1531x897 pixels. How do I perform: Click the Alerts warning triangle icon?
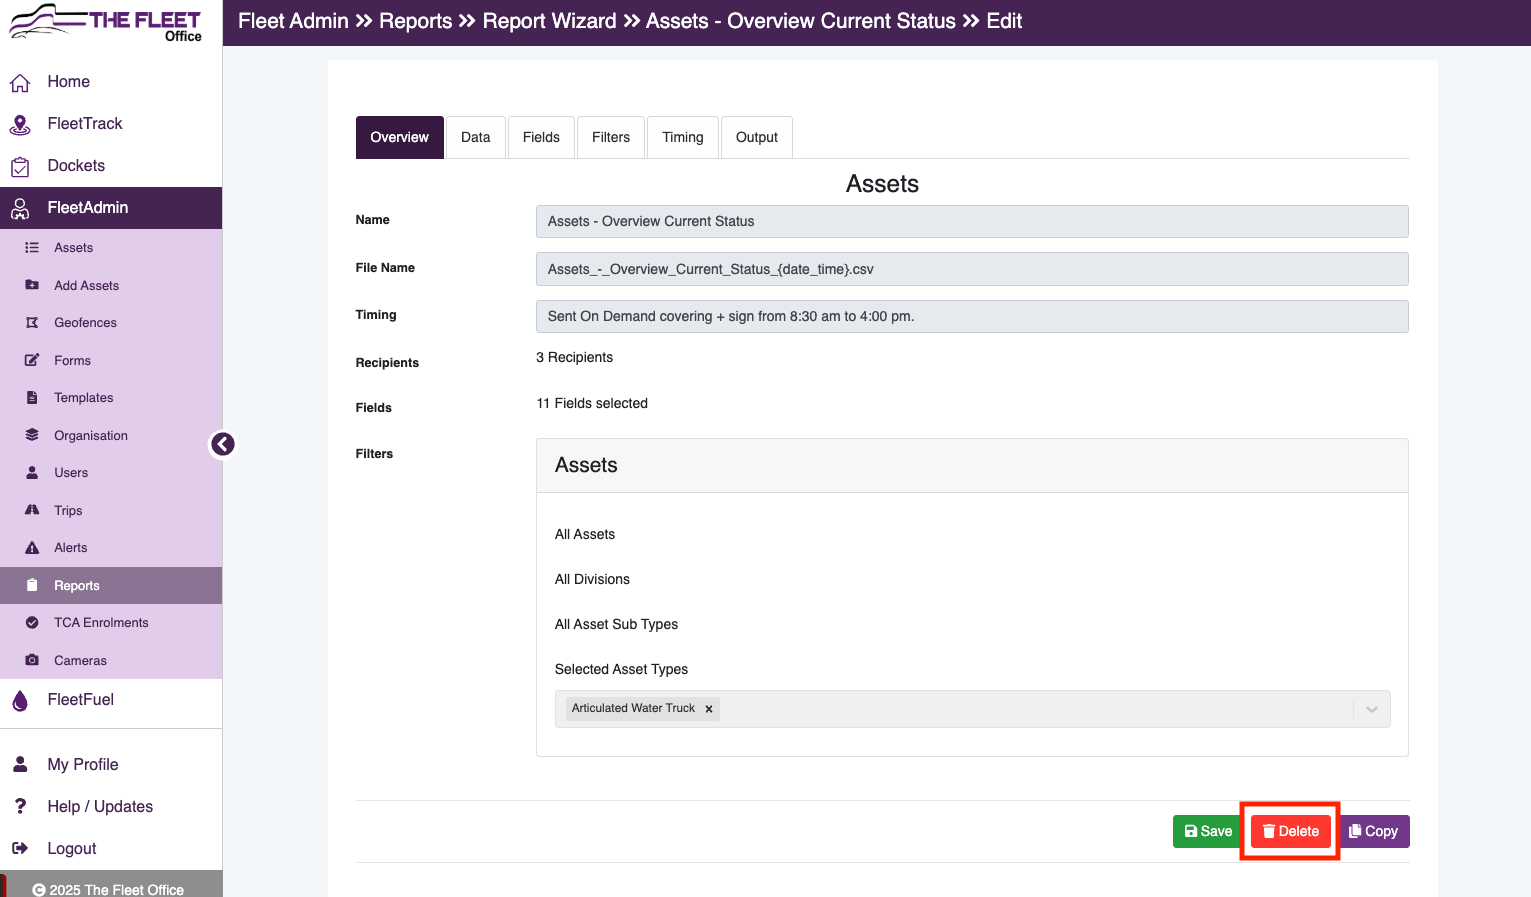pos(32,548)
